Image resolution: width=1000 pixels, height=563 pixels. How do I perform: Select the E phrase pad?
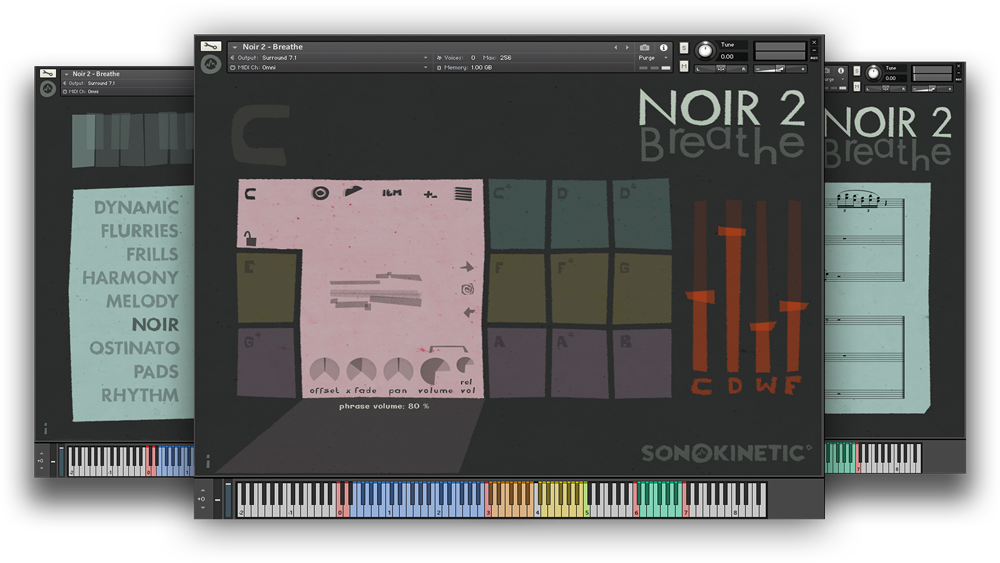(266, 289)
